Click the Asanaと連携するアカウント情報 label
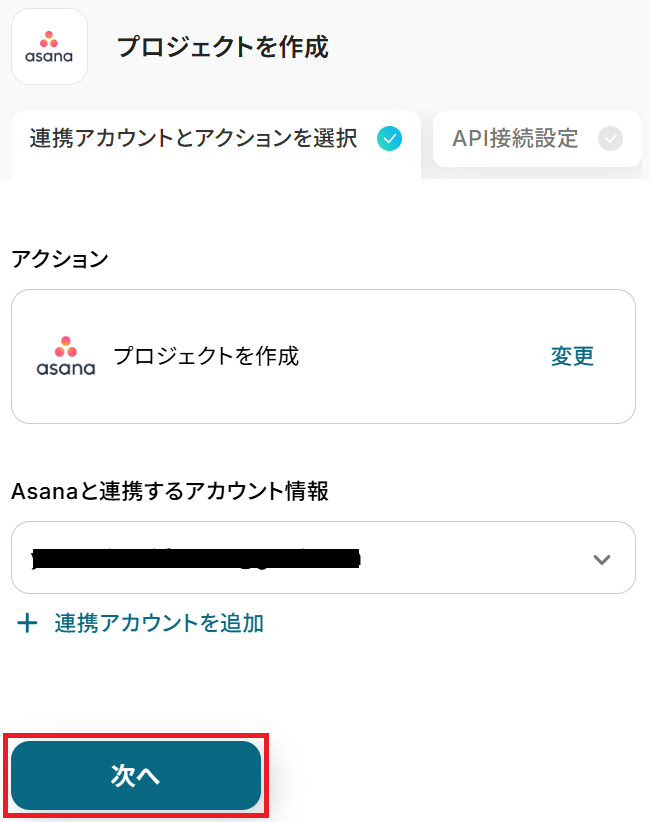Image resolution: width=650 pixels, height=822 pixels. point(170,491)
